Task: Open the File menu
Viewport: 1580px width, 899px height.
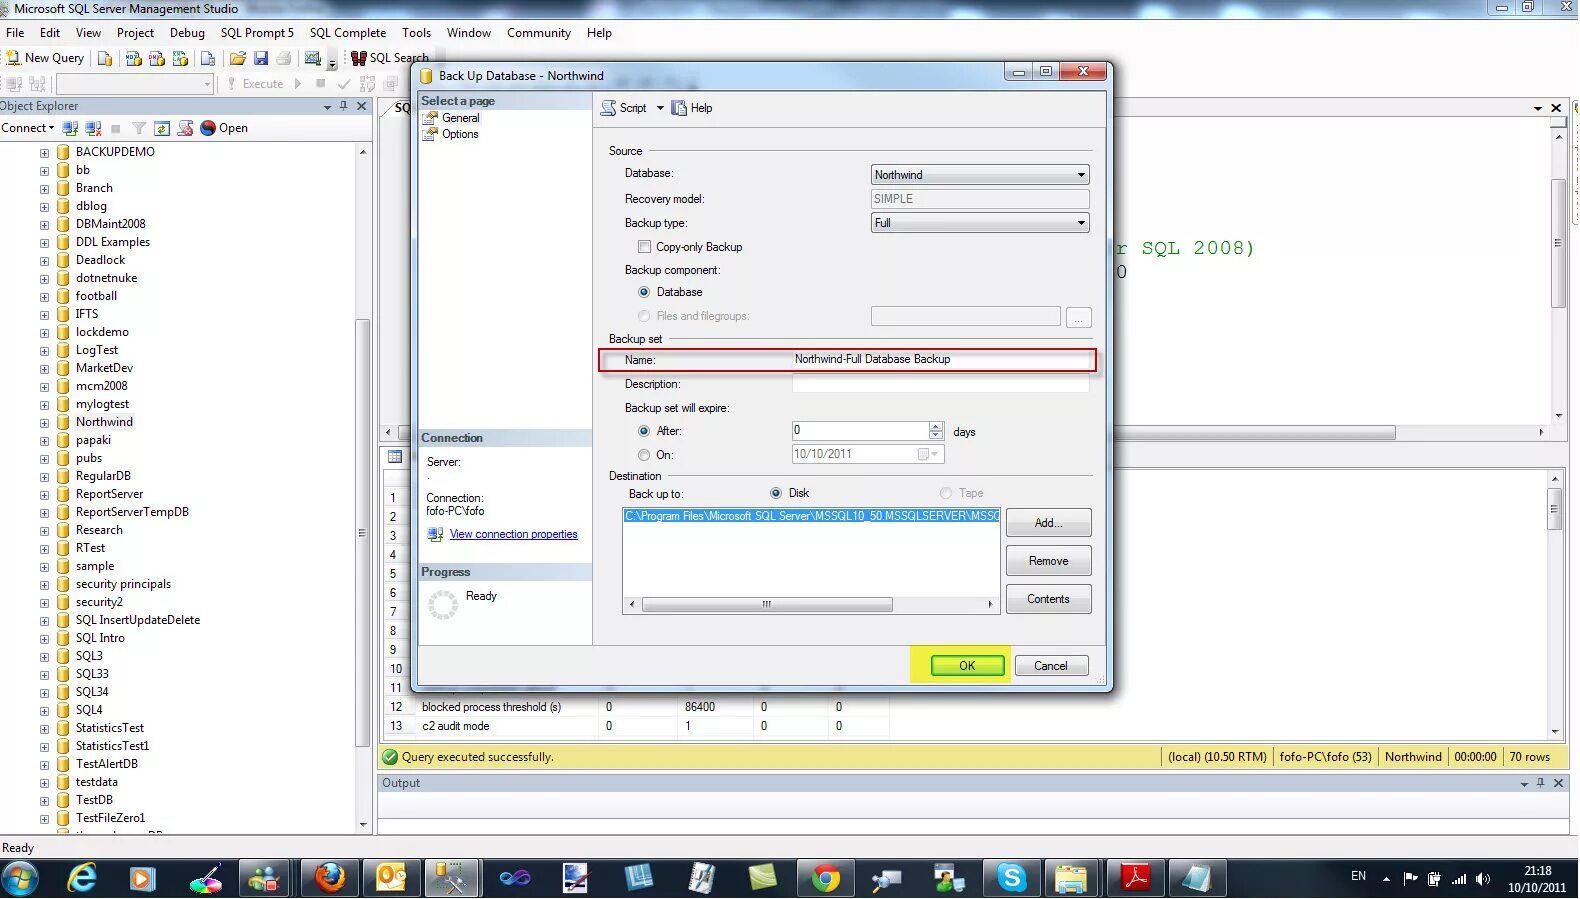Action: [15, 33]
